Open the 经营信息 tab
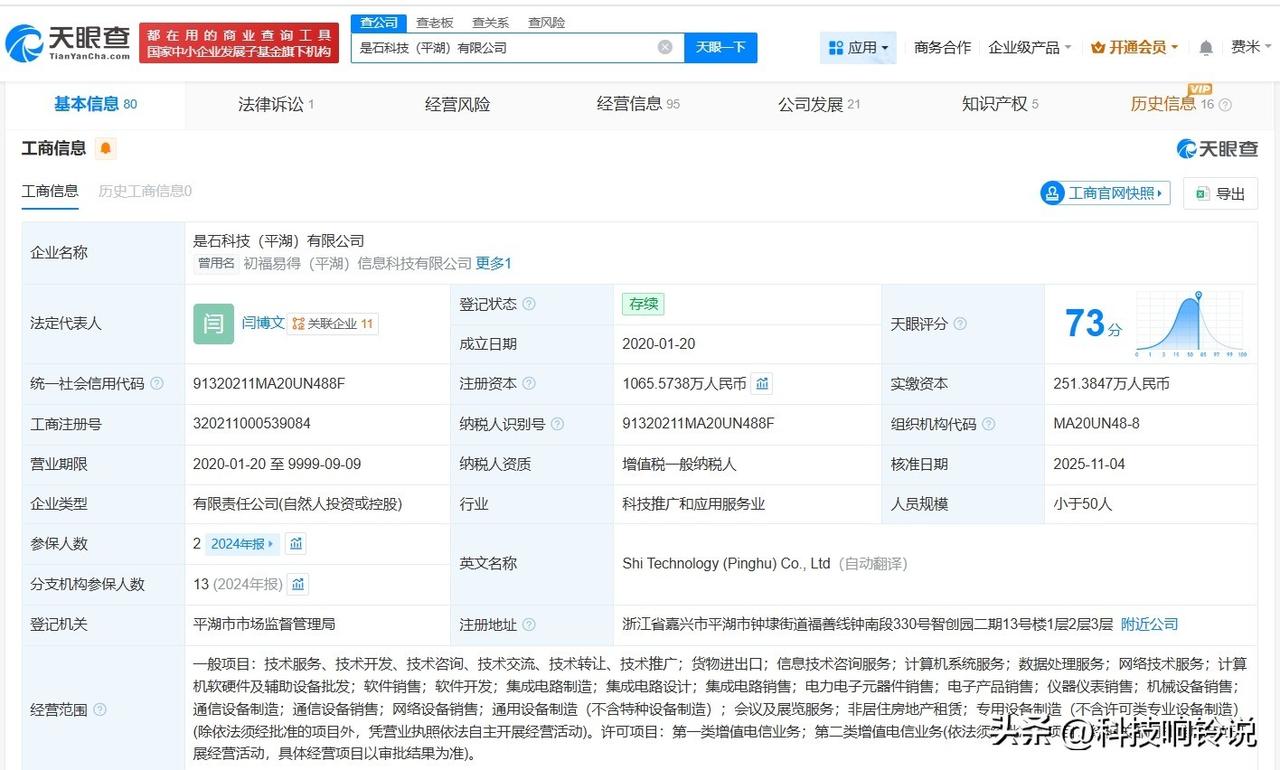Screen dimensions: 1280x770 (x=638, y=104)
